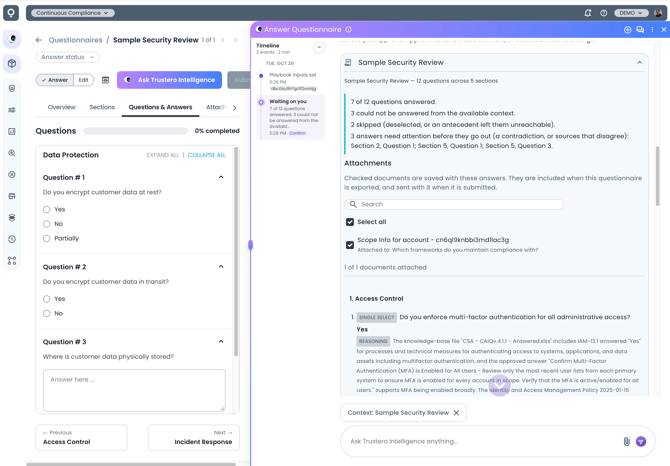Click the new chat plus icon
This screenshot has height=466, width=670.
627,29
